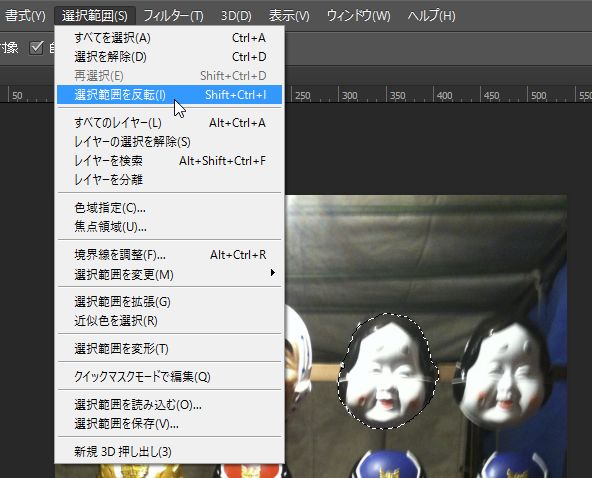Image resolution: width=592 pixels, height=478 pixels.
Task: Click 選択範囲を反転(I) menu entry
Action: [170, 94]
